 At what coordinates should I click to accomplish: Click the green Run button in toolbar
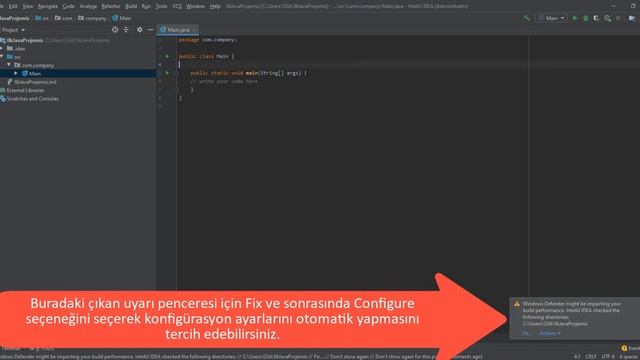coord(575,18)
